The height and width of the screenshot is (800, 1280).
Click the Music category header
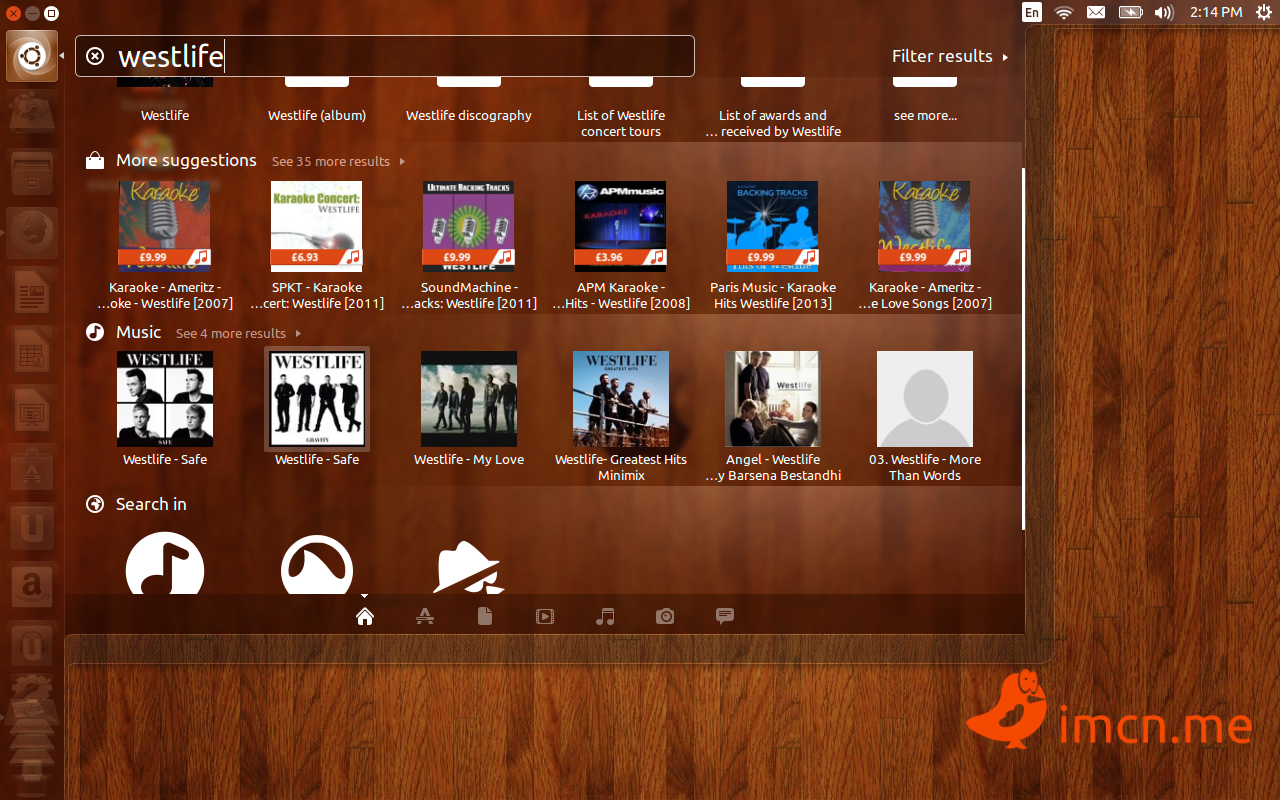[138, 332]
